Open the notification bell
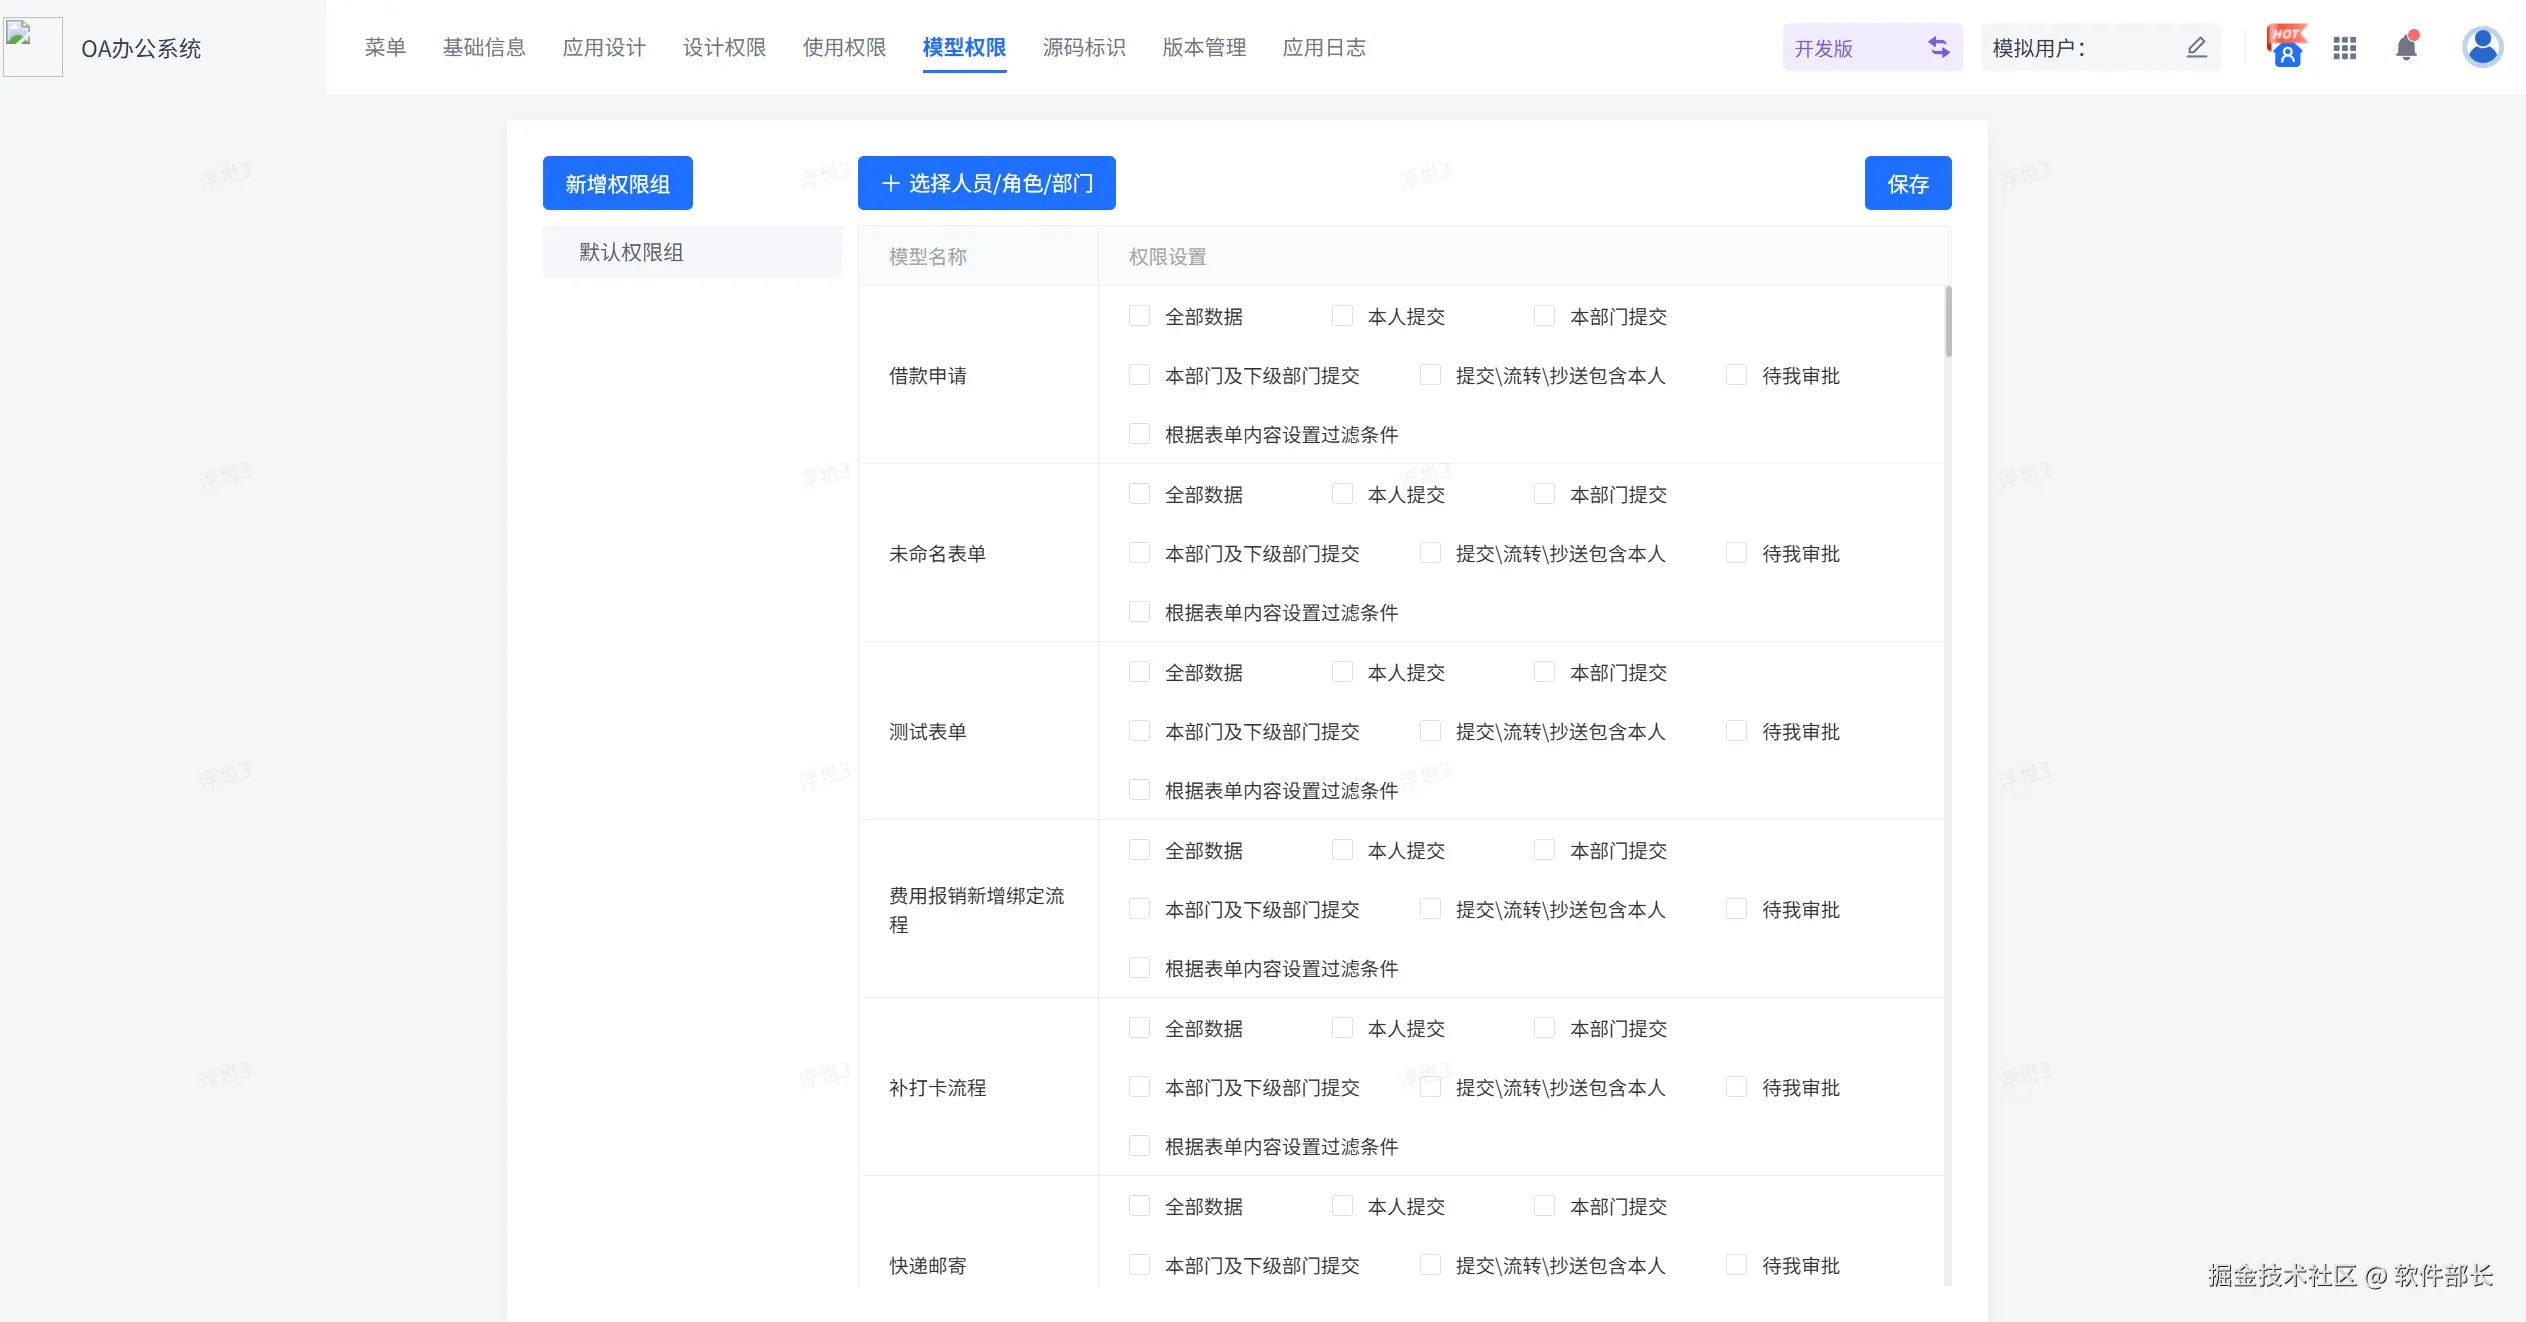 2407,47
